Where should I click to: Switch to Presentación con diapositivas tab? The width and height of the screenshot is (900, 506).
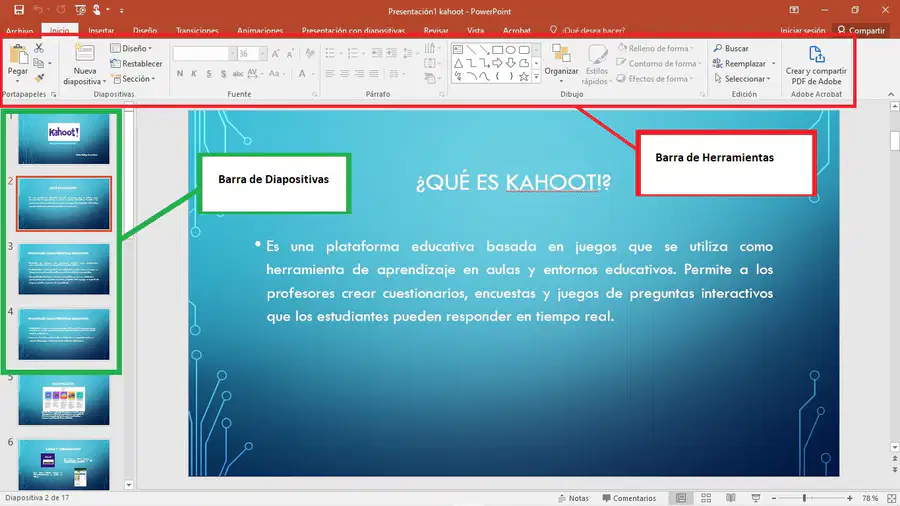coord(353,30)
